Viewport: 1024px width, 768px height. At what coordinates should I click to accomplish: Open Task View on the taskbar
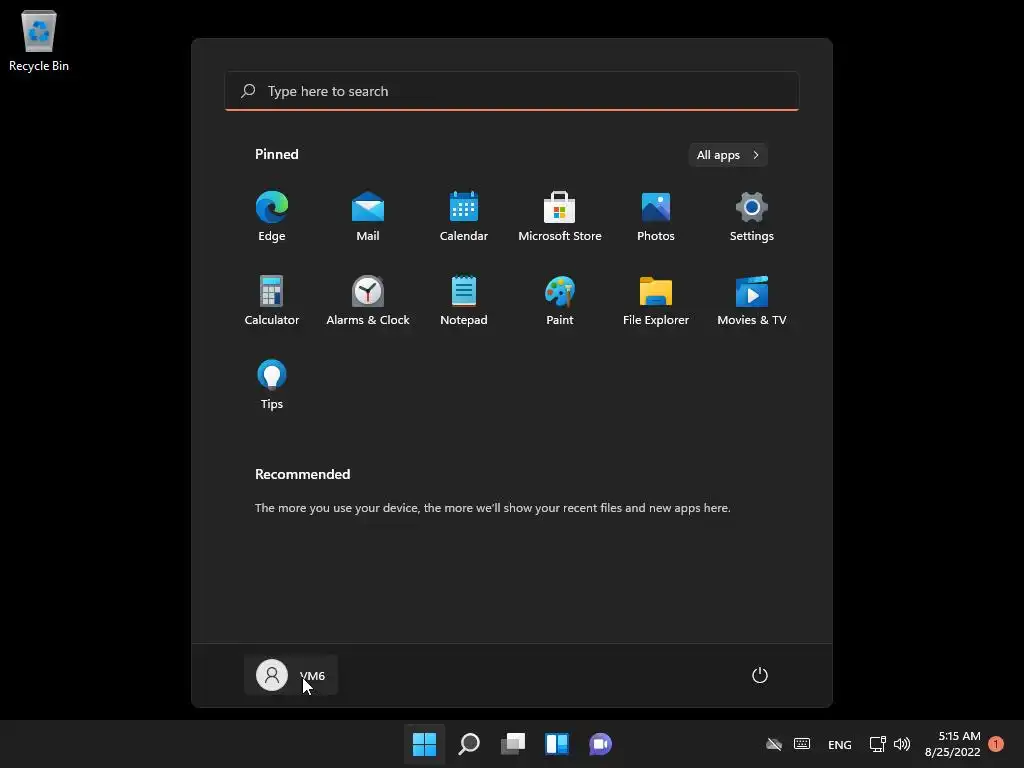(x=513, y=744)
